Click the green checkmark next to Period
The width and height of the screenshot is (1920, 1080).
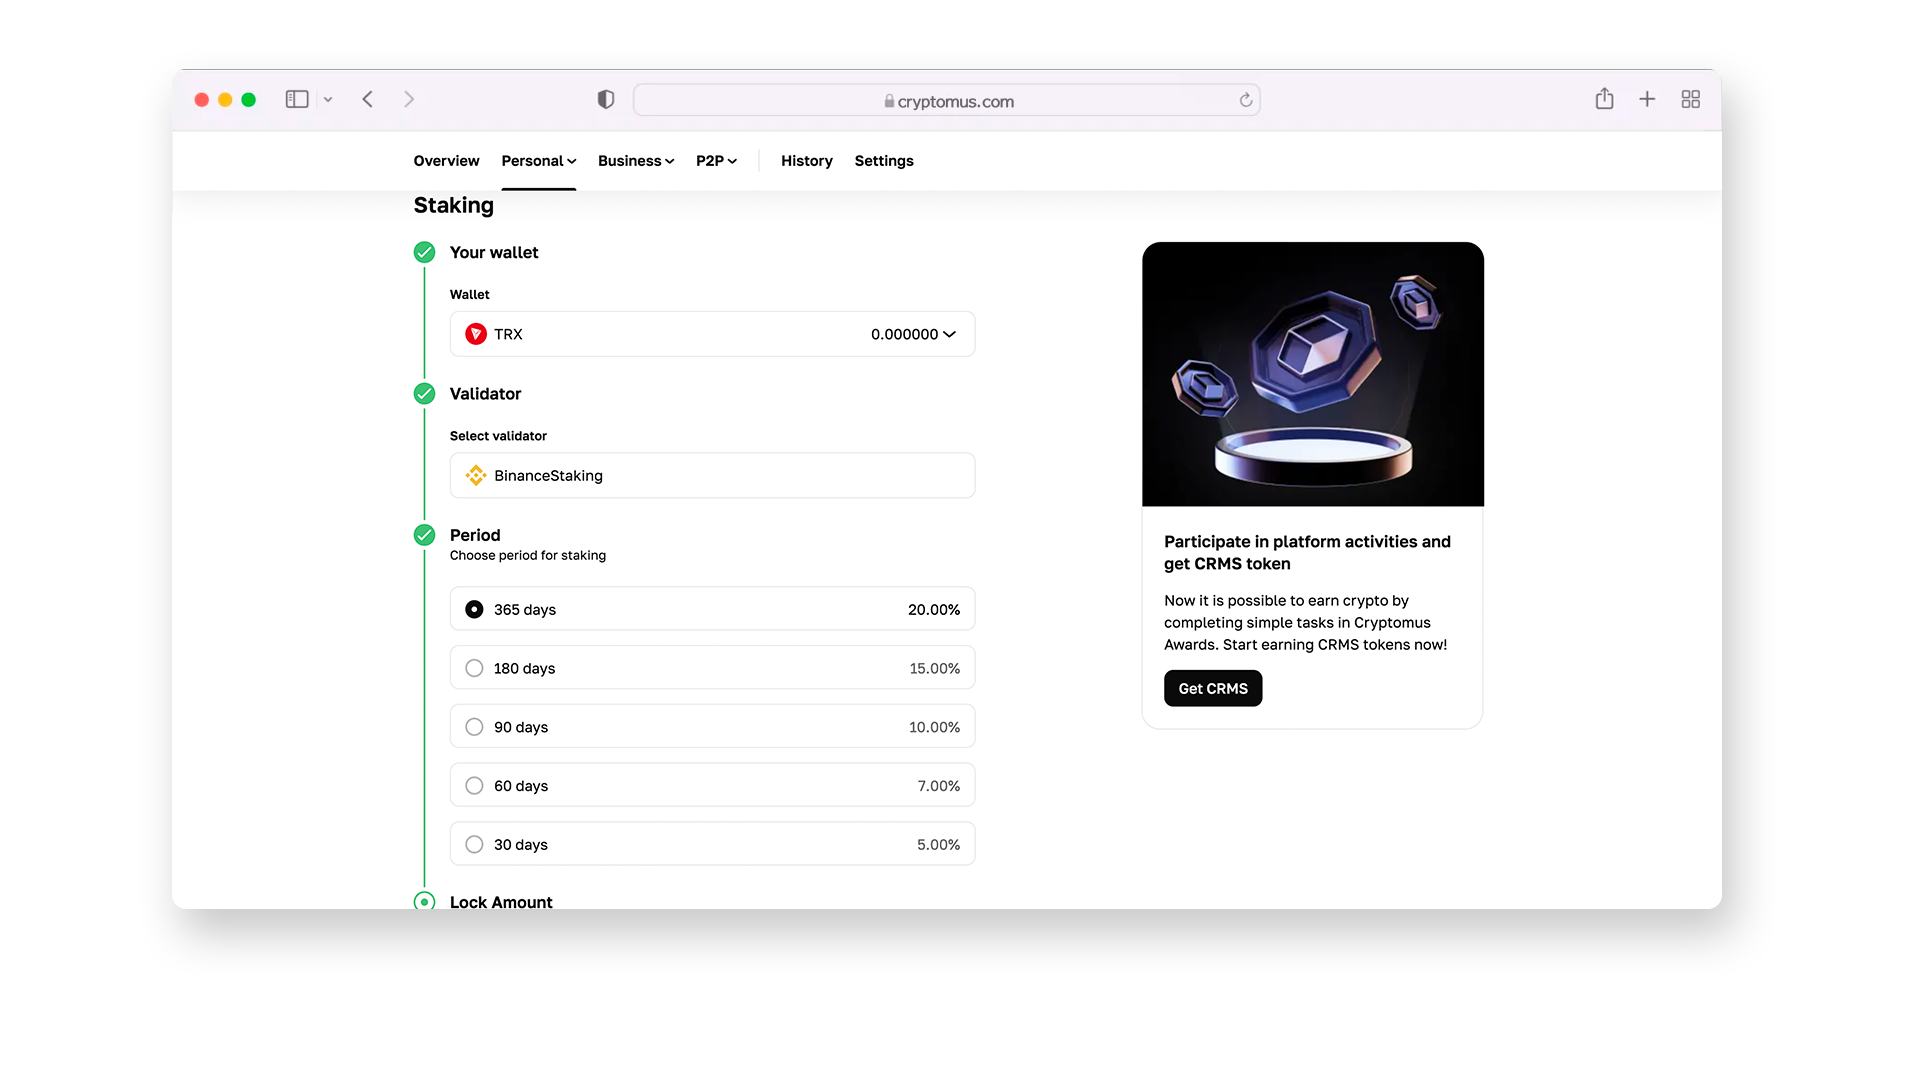pos(423,534)
